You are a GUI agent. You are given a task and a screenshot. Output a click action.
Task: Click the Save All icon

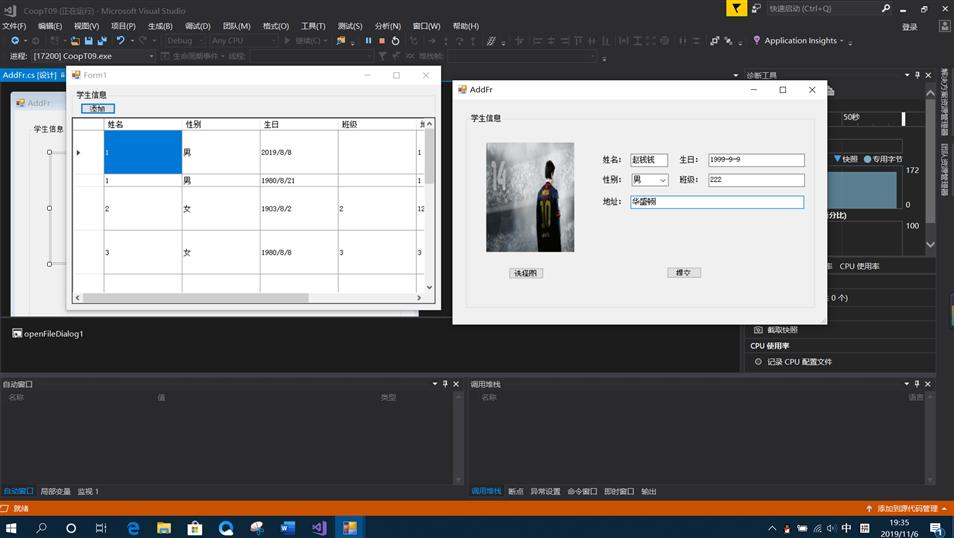tap(102, 41)
